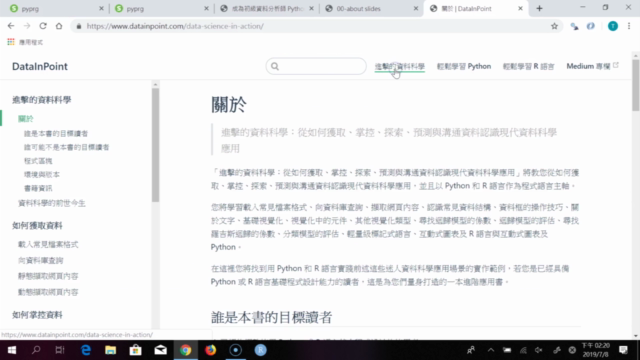640x360 pixels.
Task: Open sidebar item 書籍資訊
Action: click(38, 188)
